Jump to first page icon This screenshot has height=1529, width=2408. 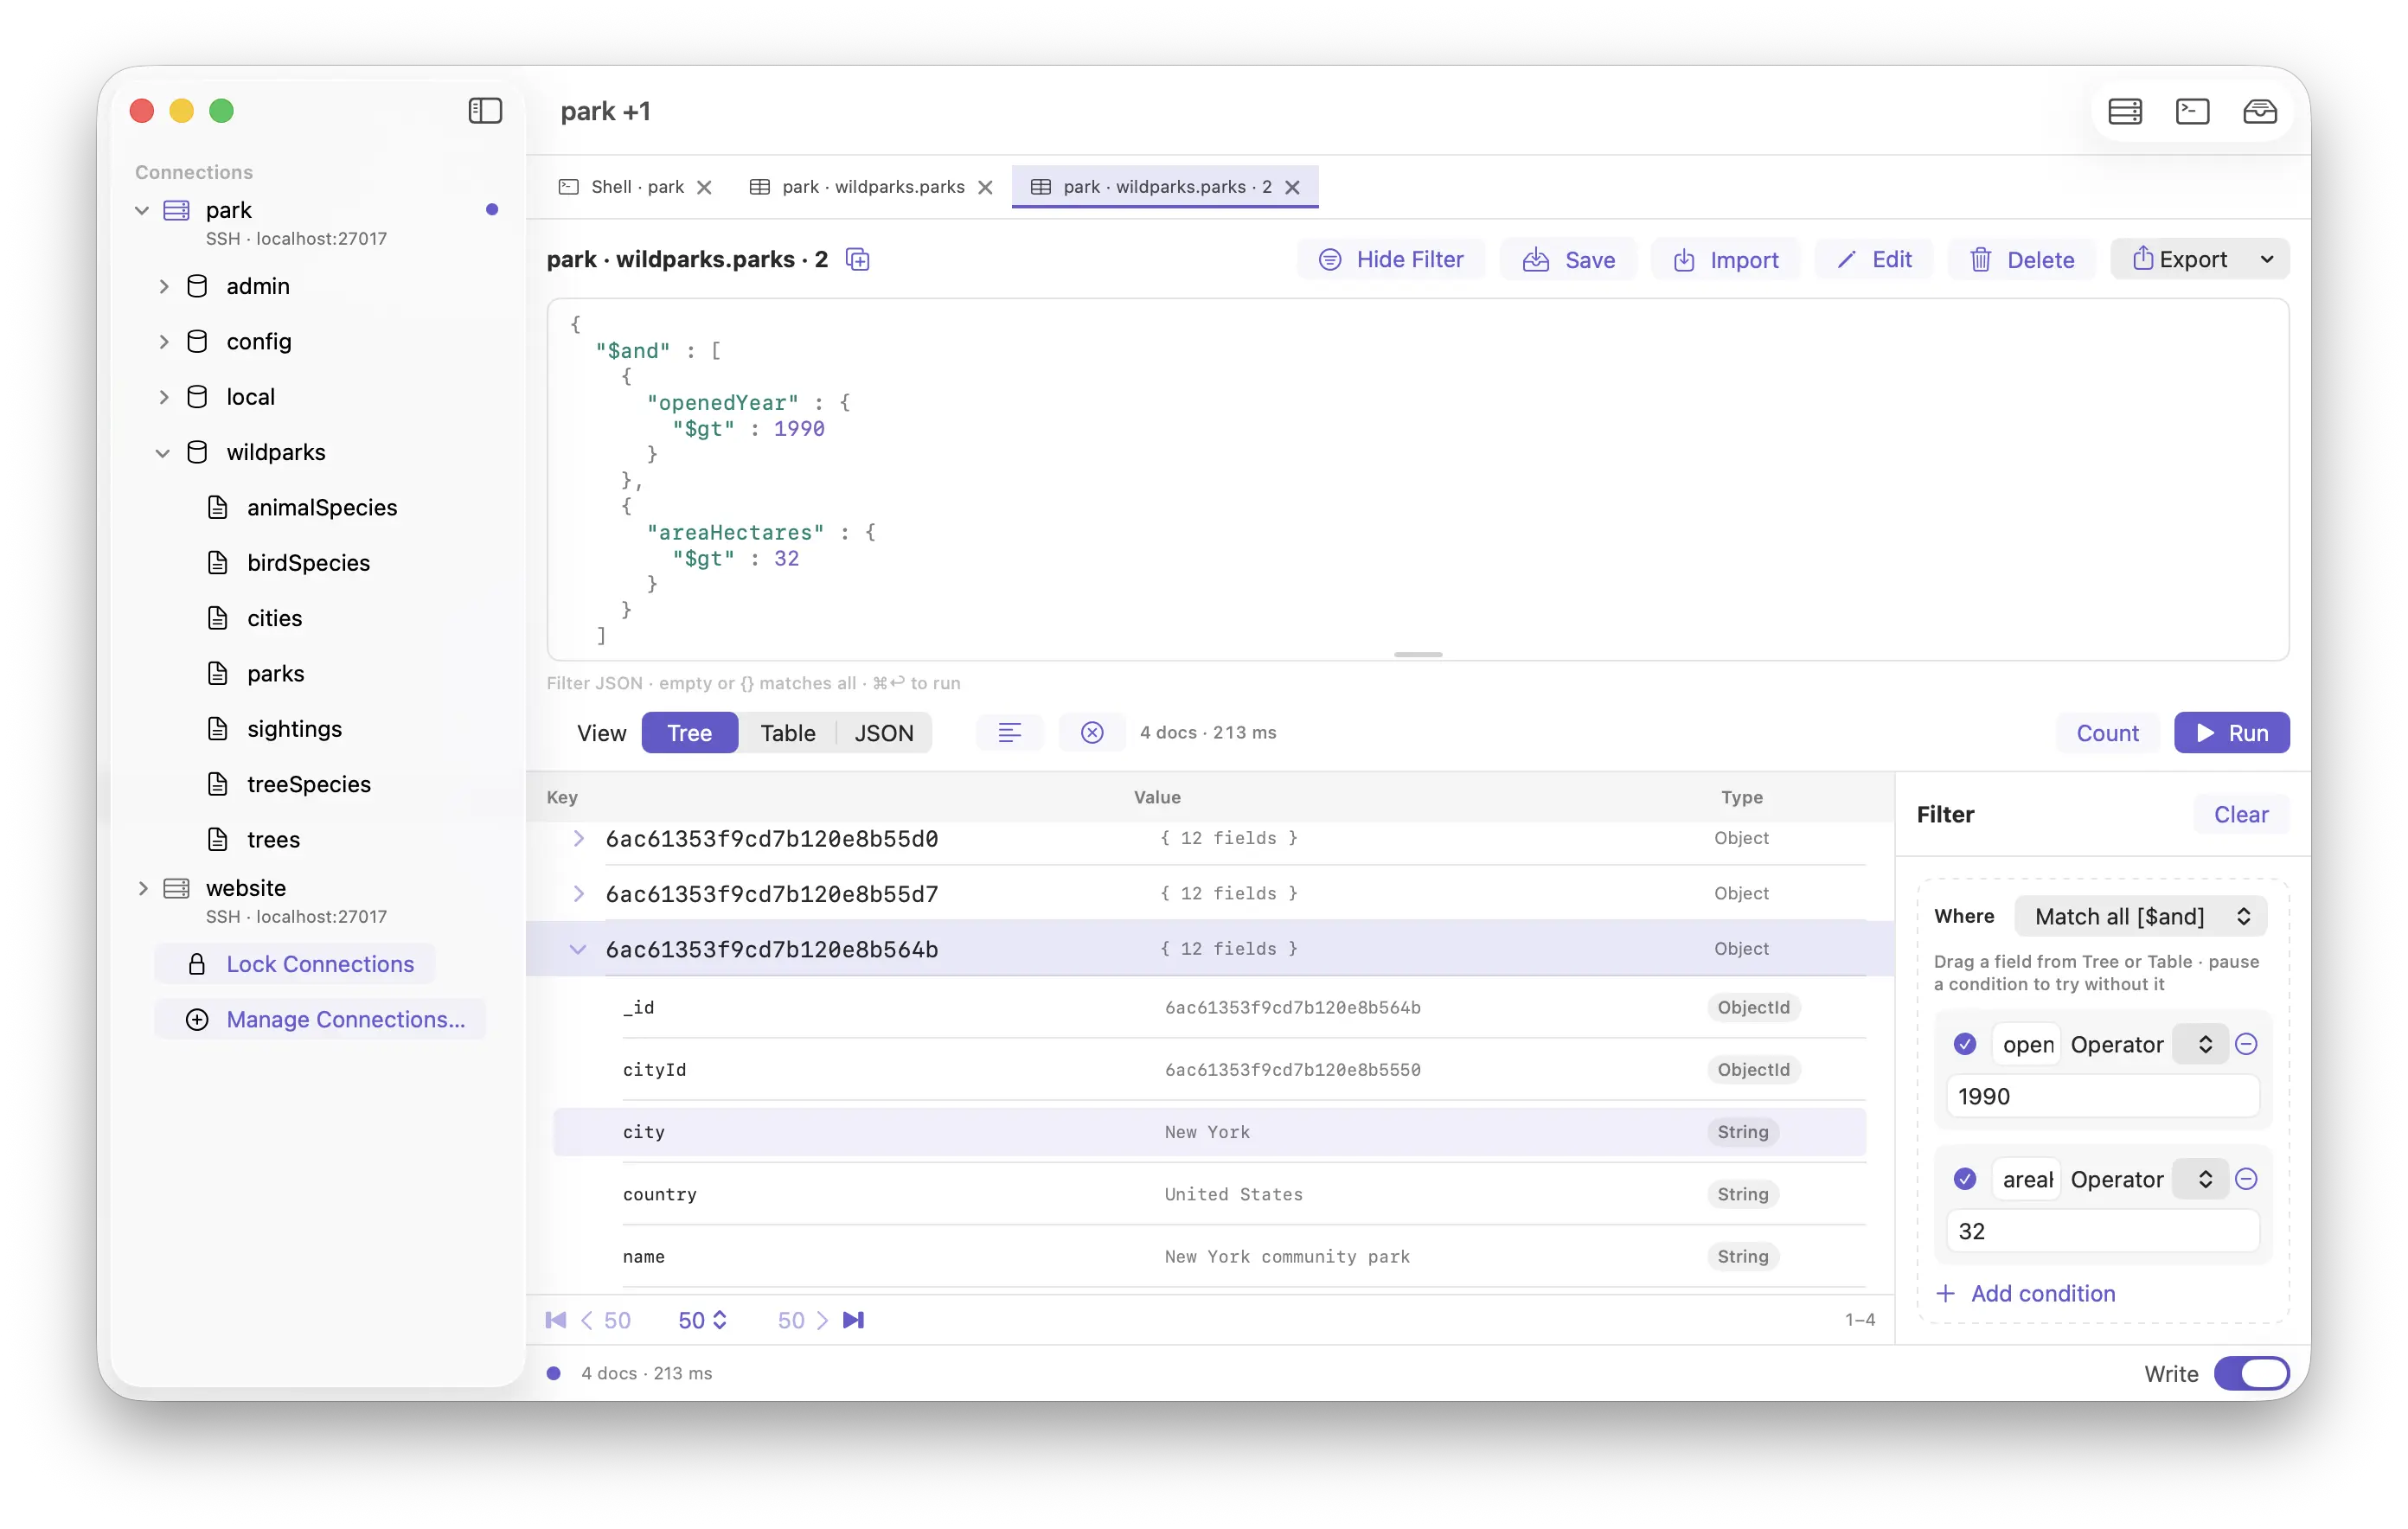pos(556,1320)
